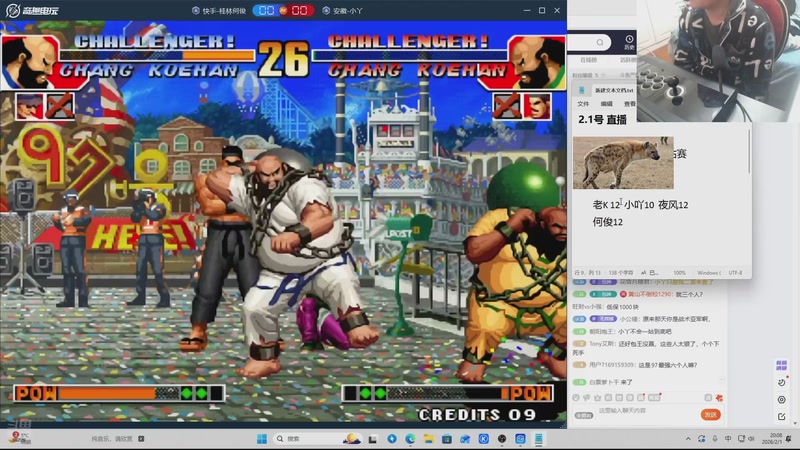Image resolution: width=800 pixels, height=450 pixels.
Task: Click the 00:00 score display in the title bar
Action: (x=283, y=10)
